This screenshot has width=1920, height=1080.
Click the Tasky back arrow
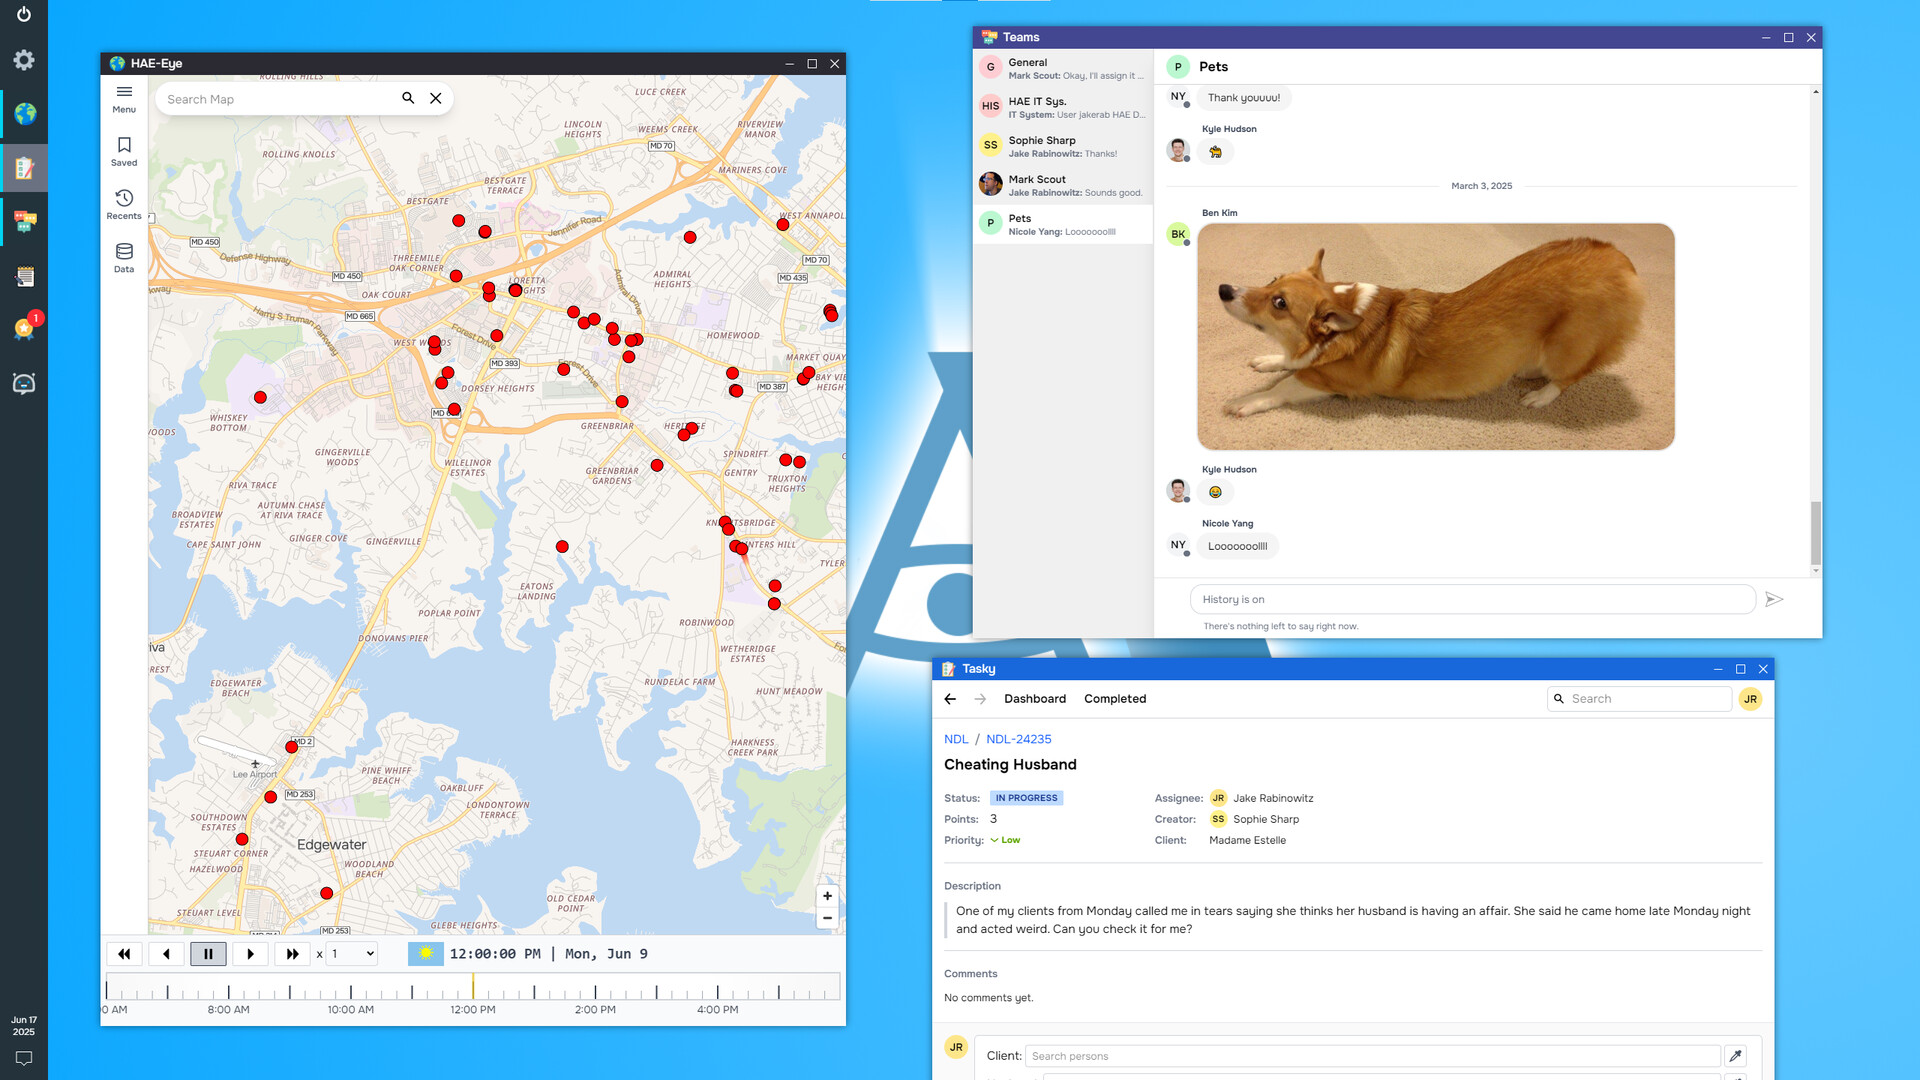coord(950,699)
